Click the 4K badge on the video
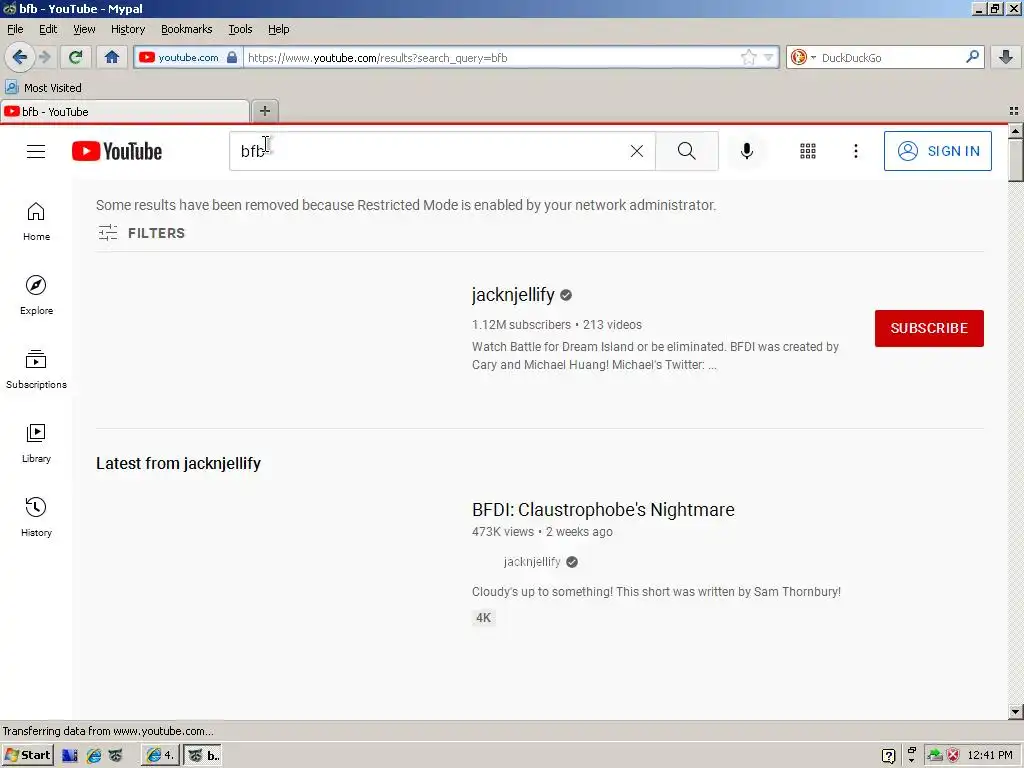 tap(483, 618)
